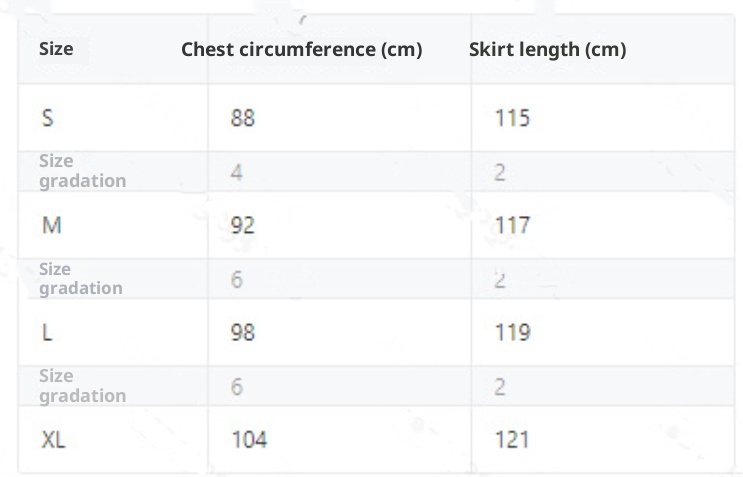
Task: Select the S size cell
Action: pyautogui.click(x=48, y=118)
